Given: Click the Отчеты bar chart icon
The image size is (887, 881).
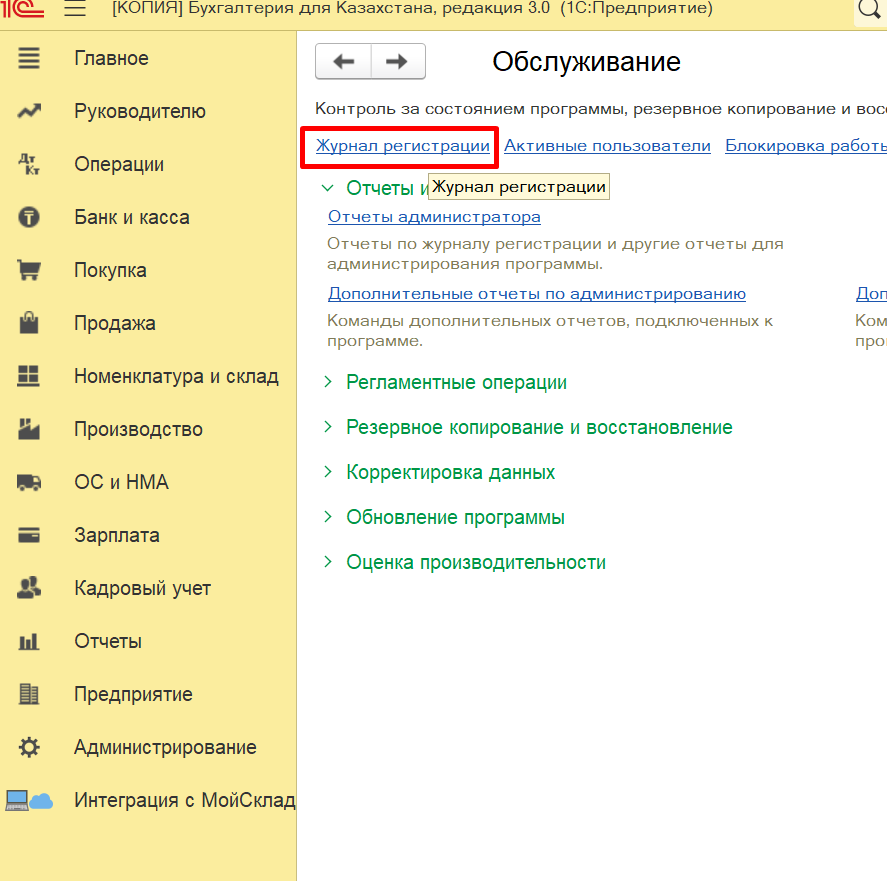Looking at the screenshot, I should coord(29,641).
